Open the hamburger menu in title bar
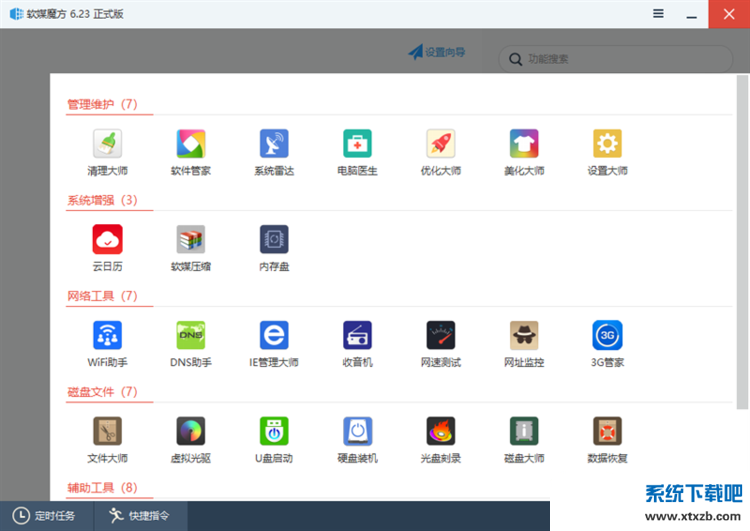Screen dimensions: 750x531 click(x=658, y=14)
